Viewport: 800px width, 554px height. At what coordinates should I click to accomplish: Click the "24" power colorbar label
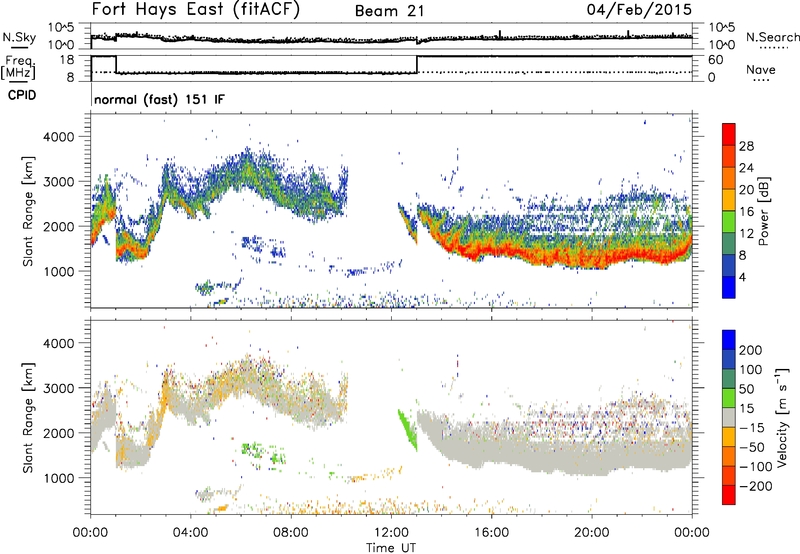pyautogui.click(x=746, y=168)
